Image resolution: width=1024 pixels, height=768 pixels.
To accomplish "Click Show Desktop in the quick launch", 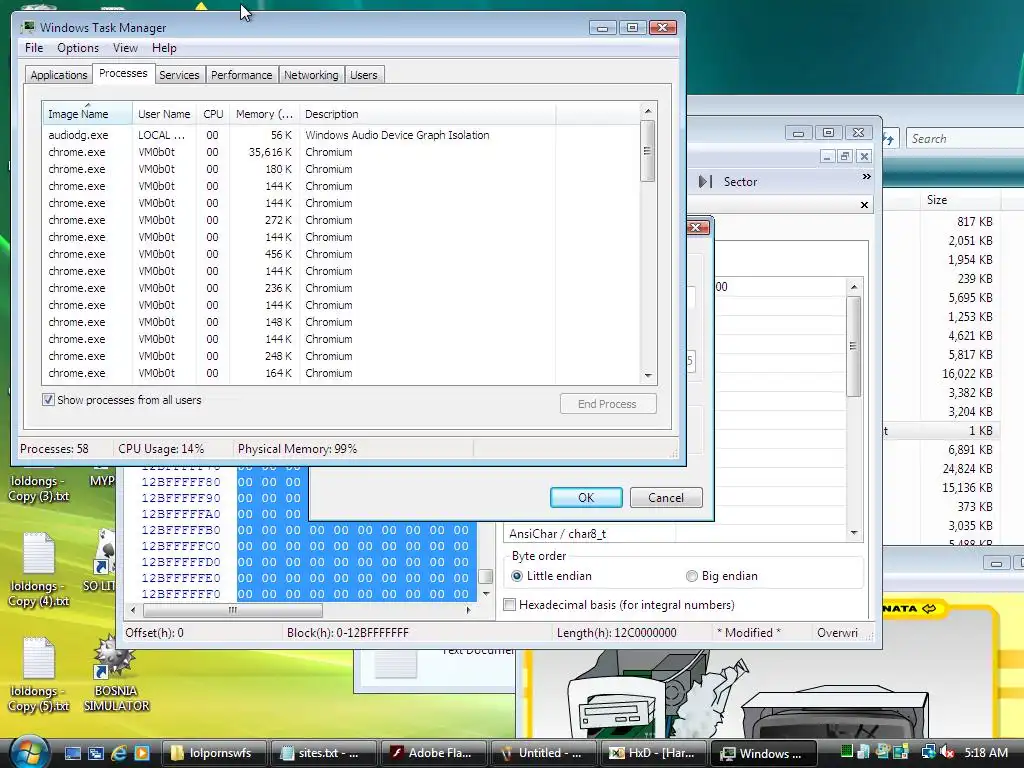I will tap(73, 753).
